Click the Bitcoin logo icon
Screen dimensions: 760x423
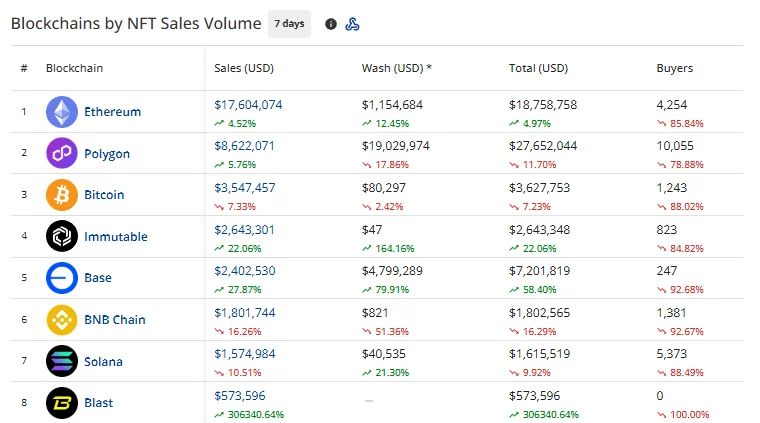[62, 195]
